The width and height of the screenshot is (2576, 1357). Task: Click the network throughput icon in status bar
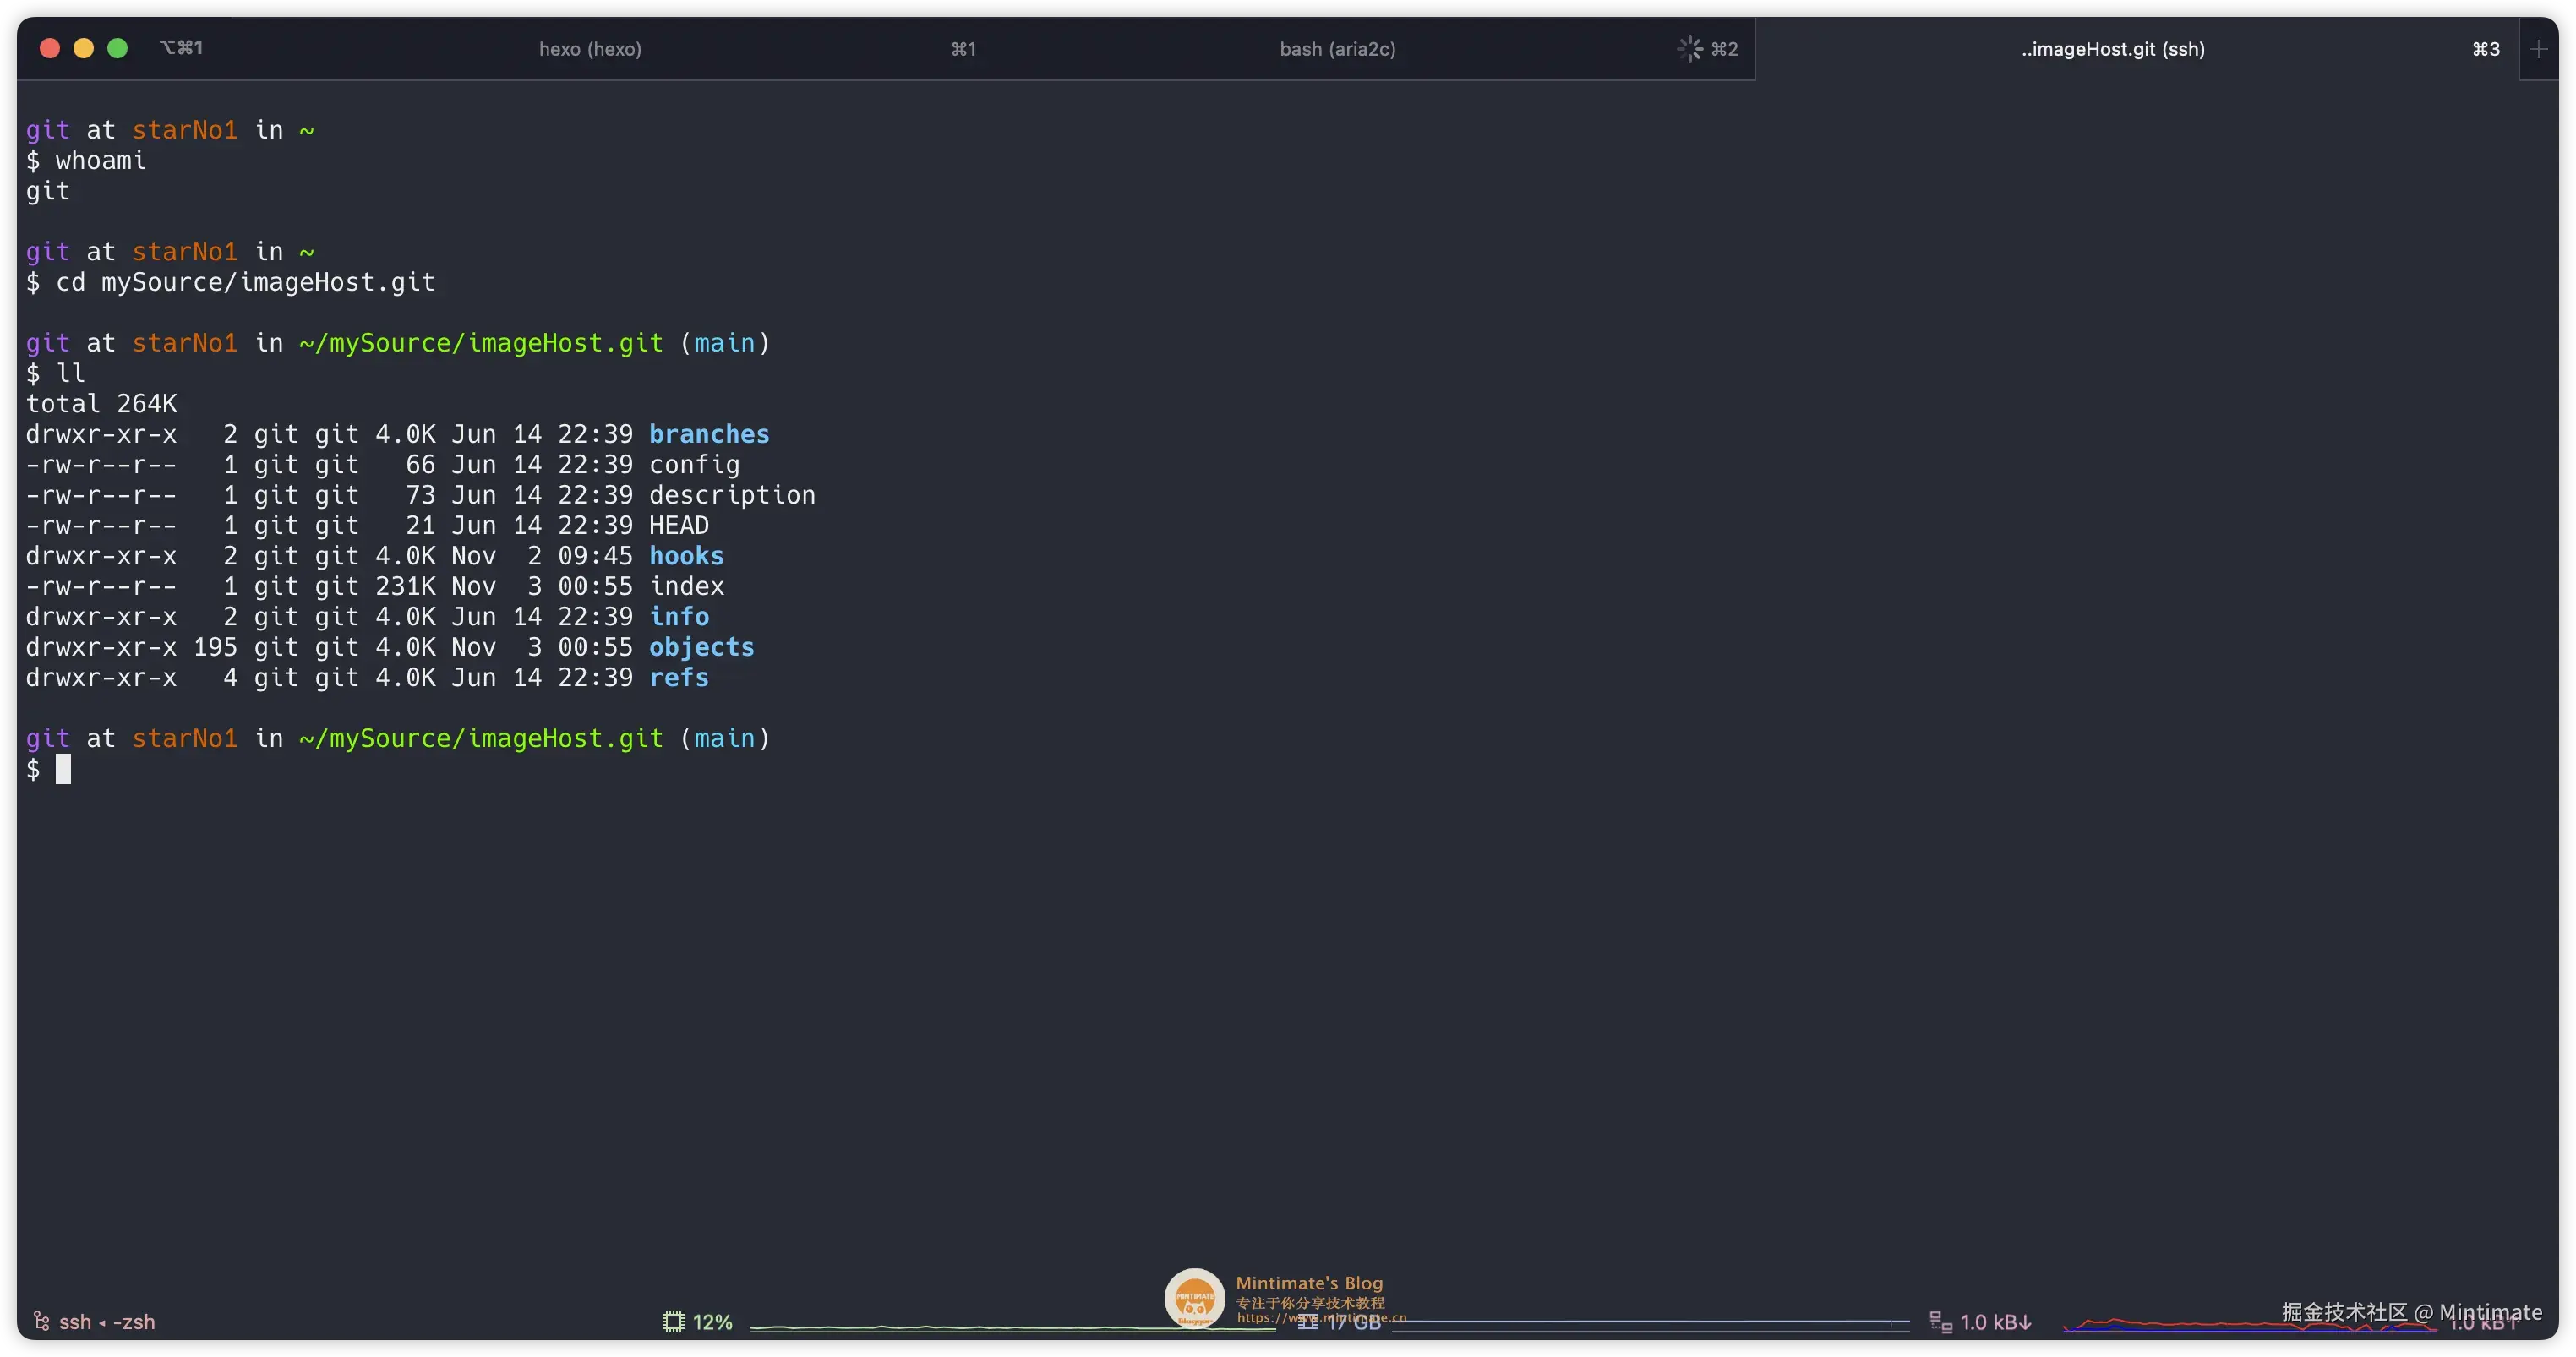[1940, 1322]
